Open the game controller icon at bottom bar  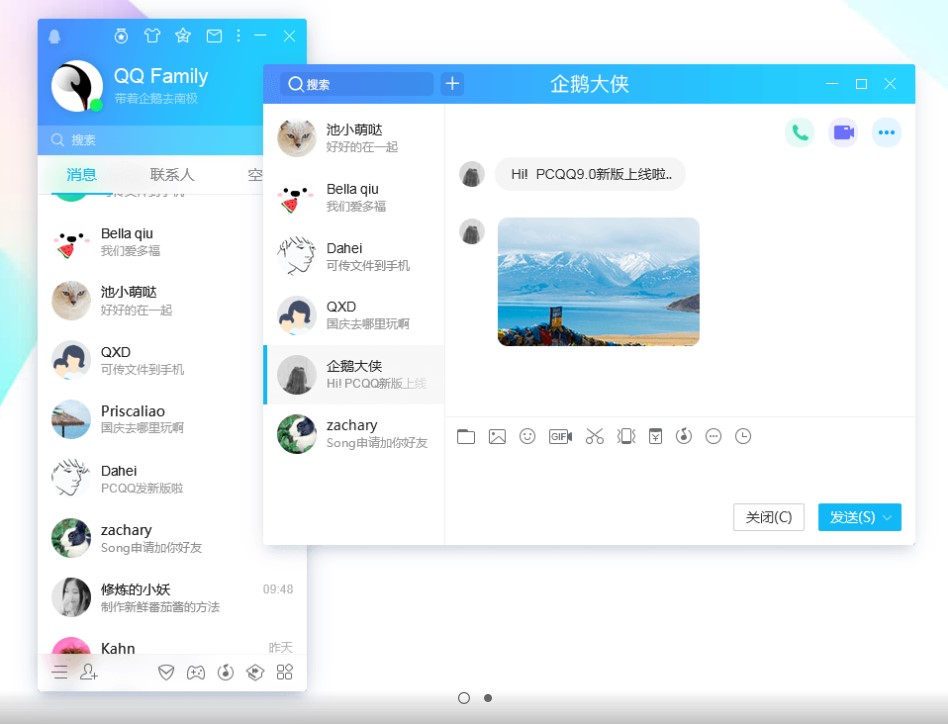pyautogui.click(x=196, y=672)
